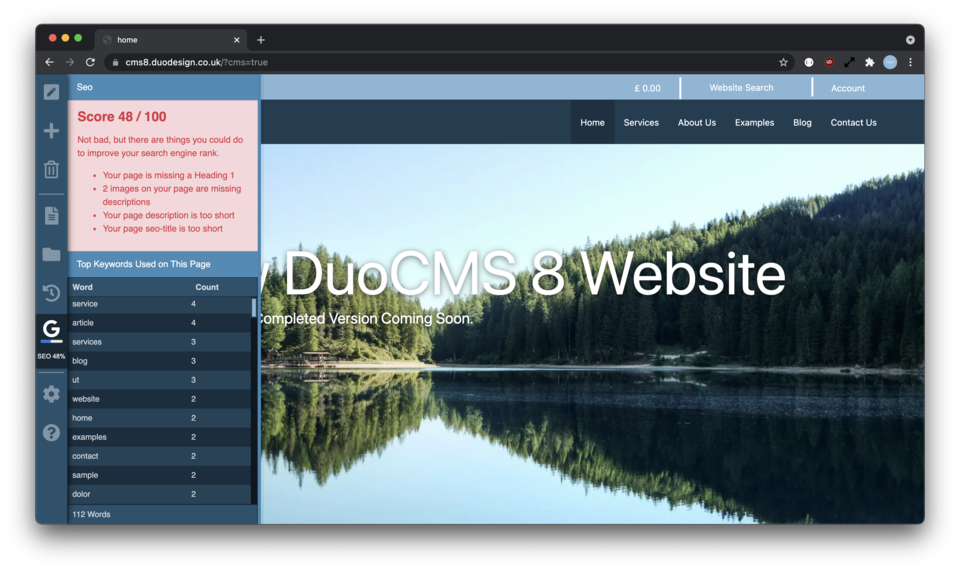Click the plus icon to add content
This screenshot has height=571, width=960.
point(51,131)
